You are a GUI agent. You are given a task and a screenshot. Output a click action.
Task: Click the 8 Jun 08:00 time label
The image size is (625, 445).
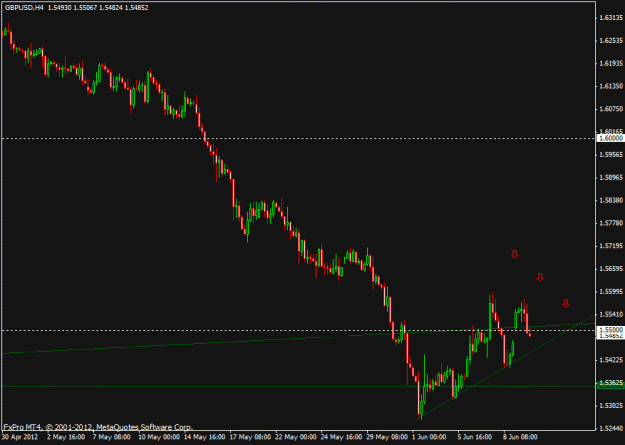click(520, 437)
